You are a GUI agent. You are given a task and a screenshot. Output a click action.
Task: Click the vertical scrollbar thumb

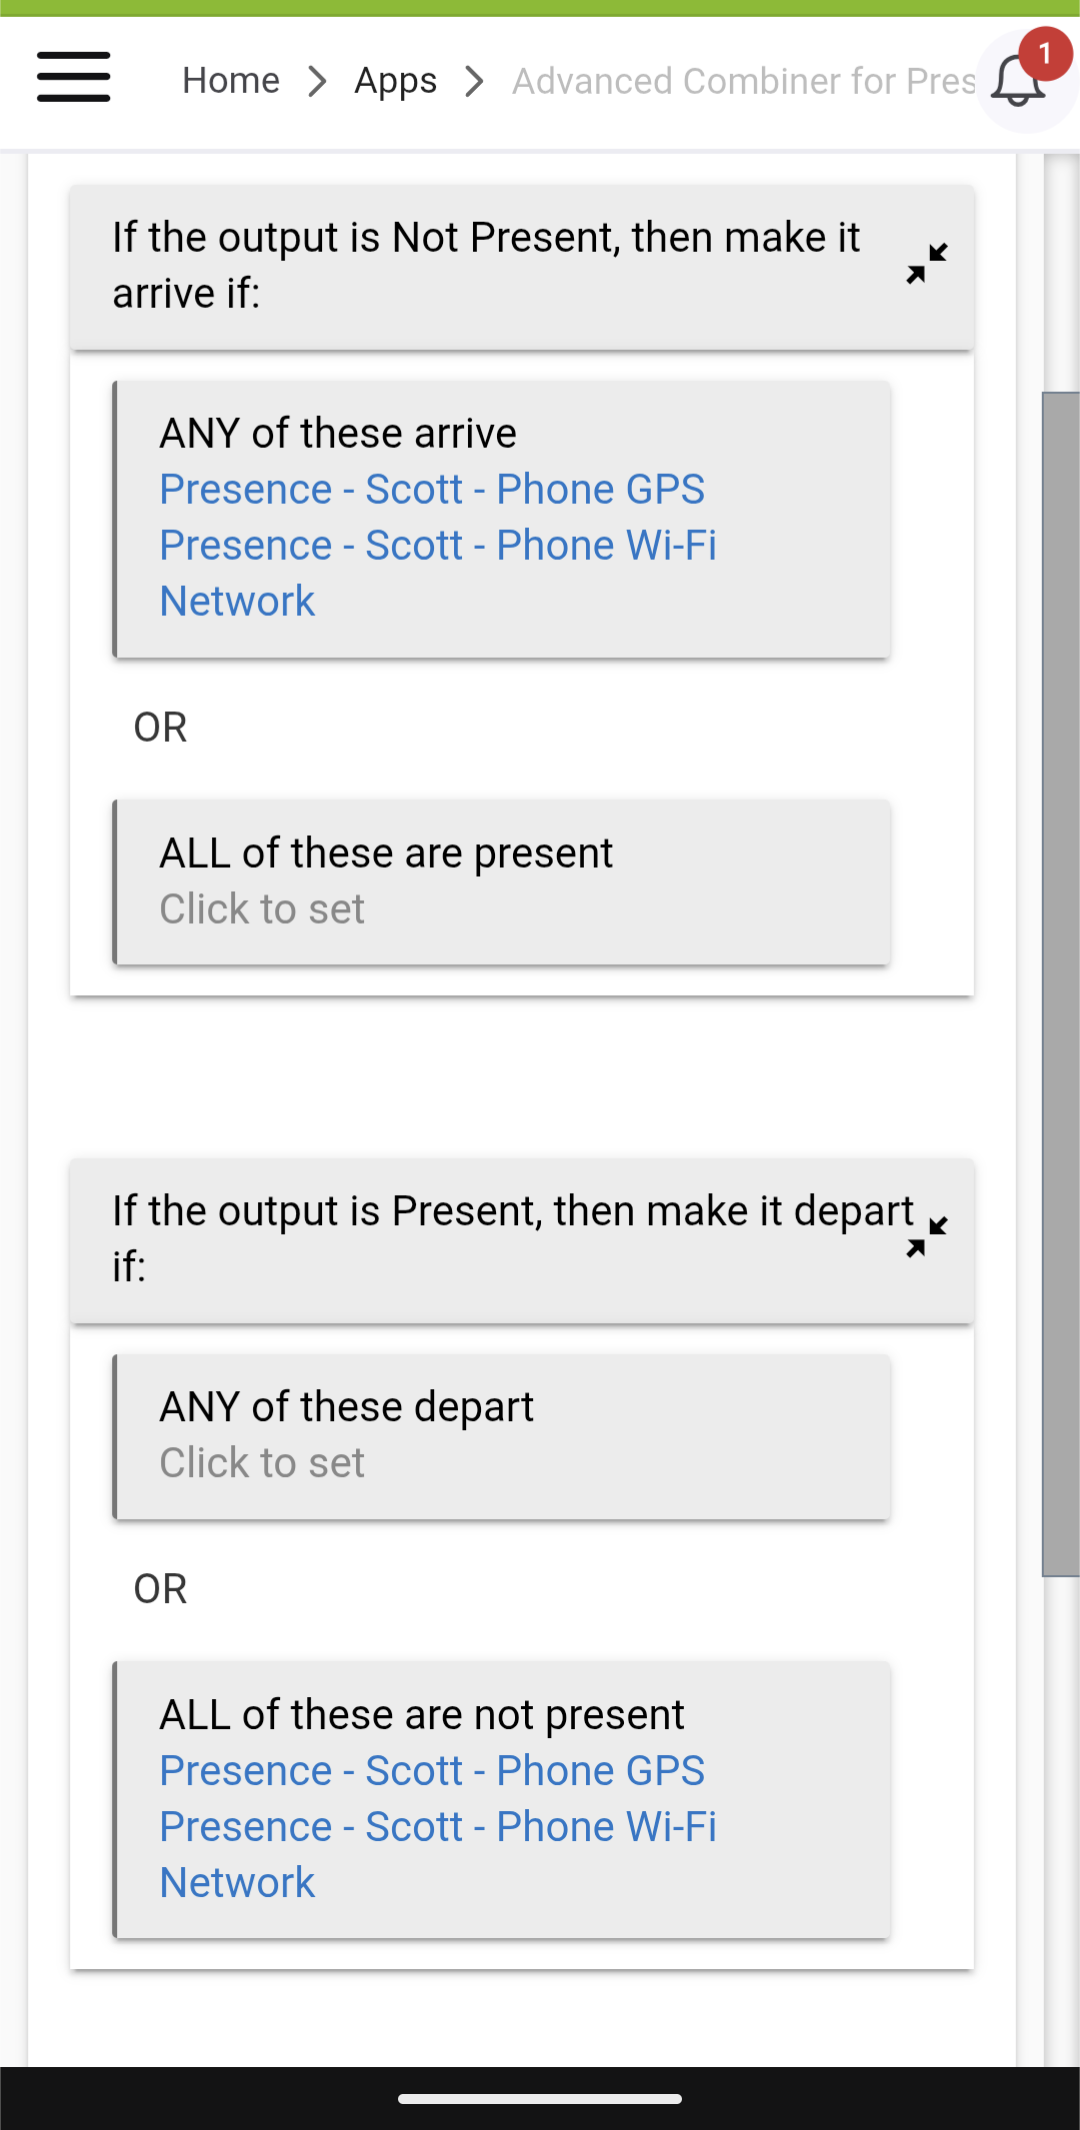[x=1061, y=984]
